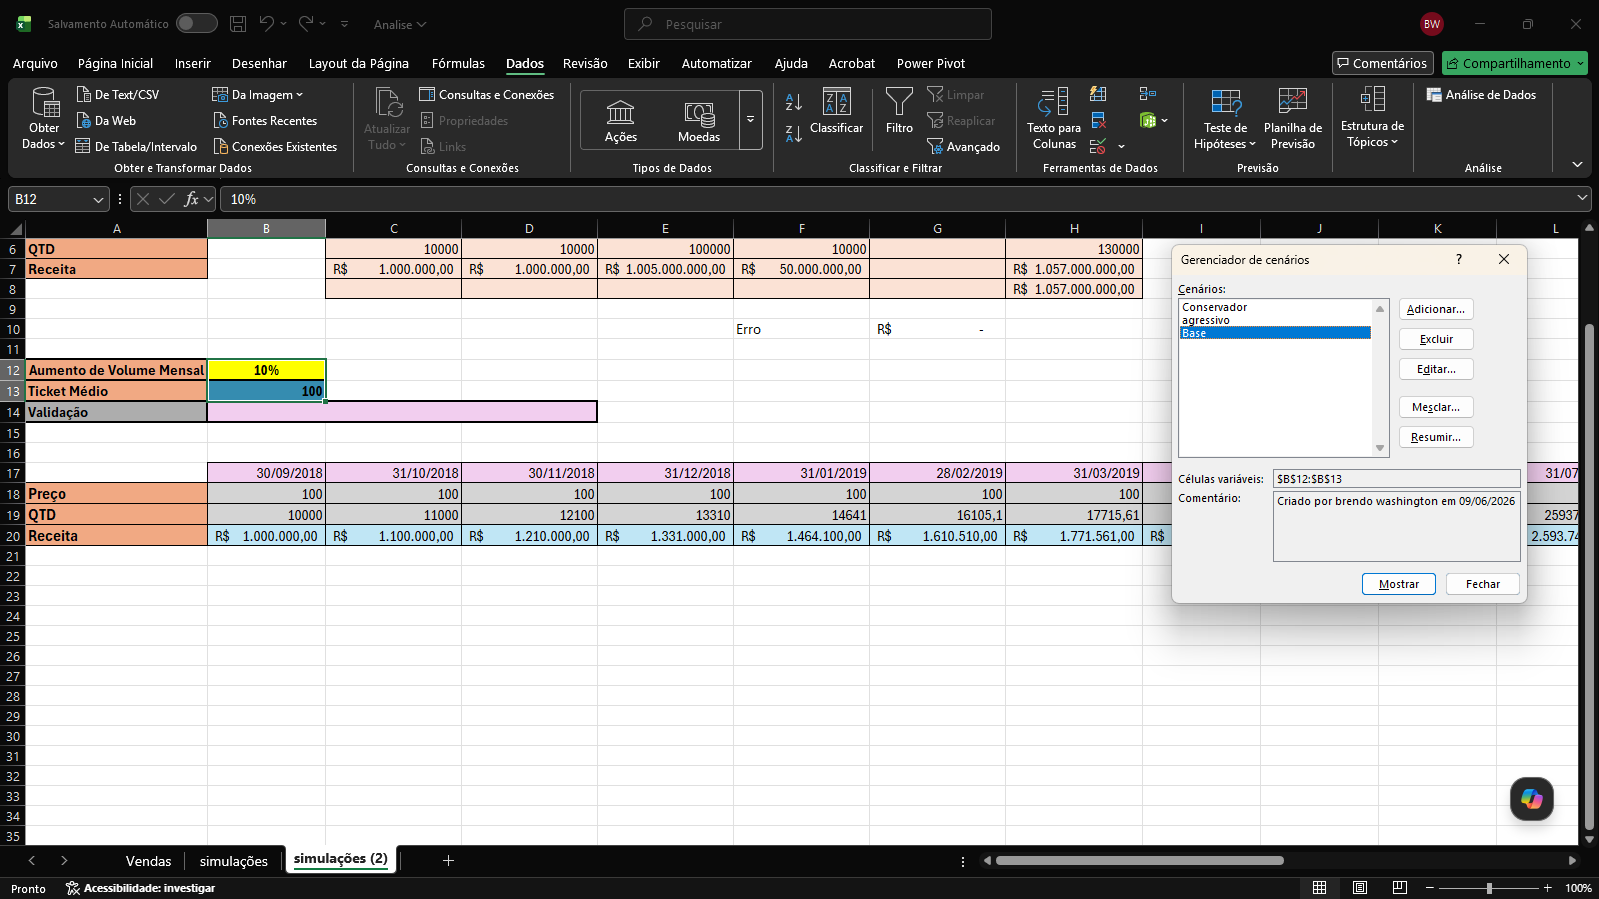Select De Tabela/Intervalo option
The height and width of the screenshot is (899, 1599).
tap(136, 146)
